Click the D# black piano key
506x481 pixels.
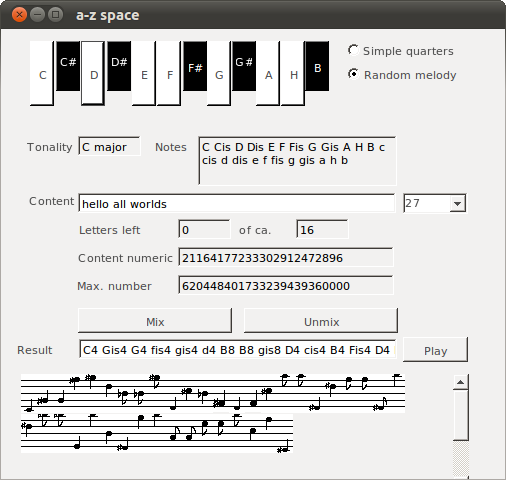119,66
